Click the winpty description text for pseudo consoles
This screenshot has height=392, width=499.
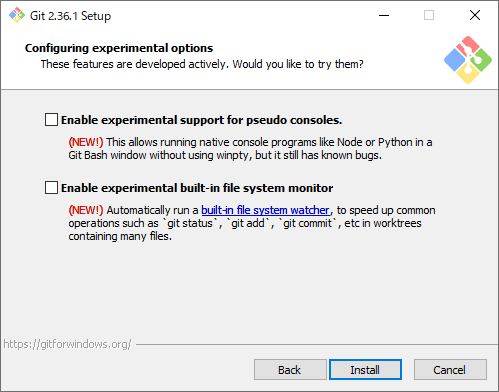250,149
